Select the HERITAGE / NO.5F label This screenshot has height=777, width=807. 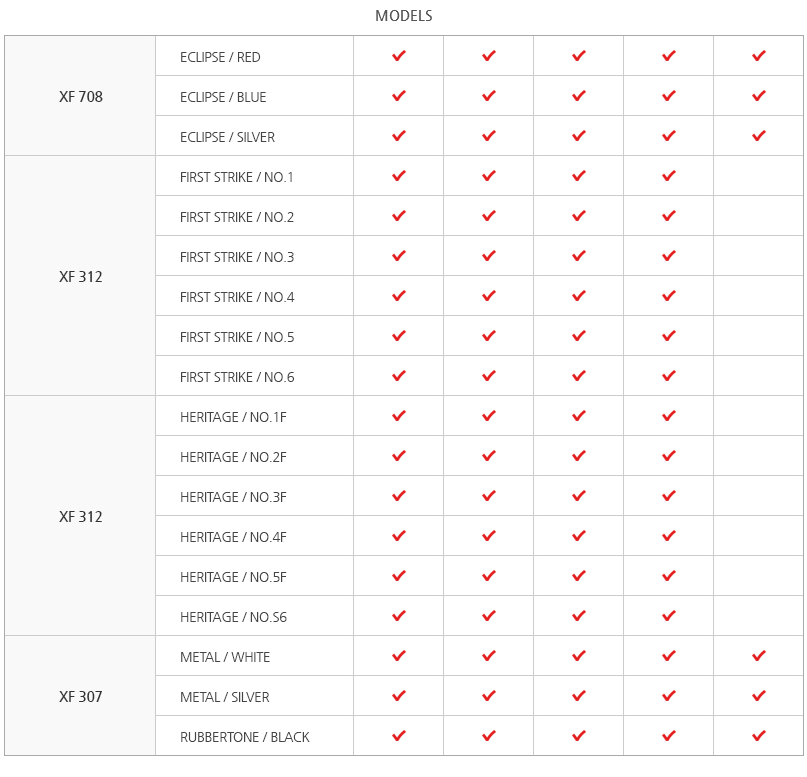tap(233, 577)
